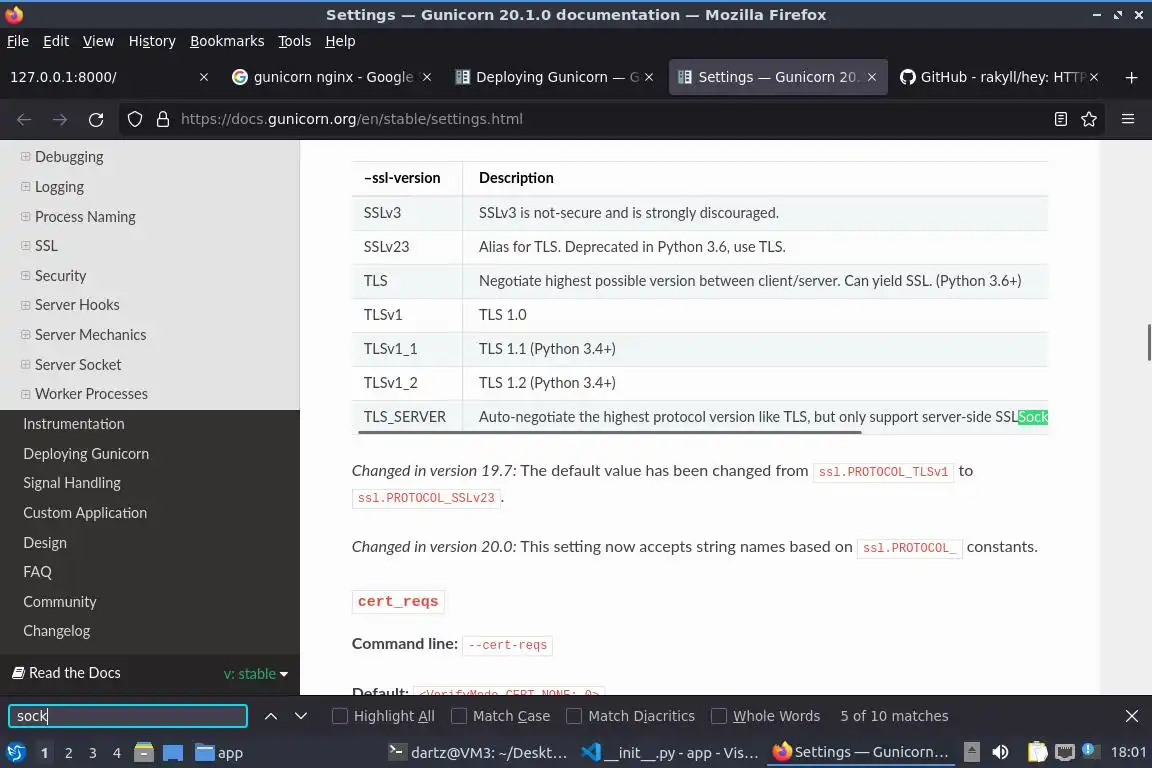Open the Tools menu
The height and width of the screenshot is (768, 1152).
[295, 41]
